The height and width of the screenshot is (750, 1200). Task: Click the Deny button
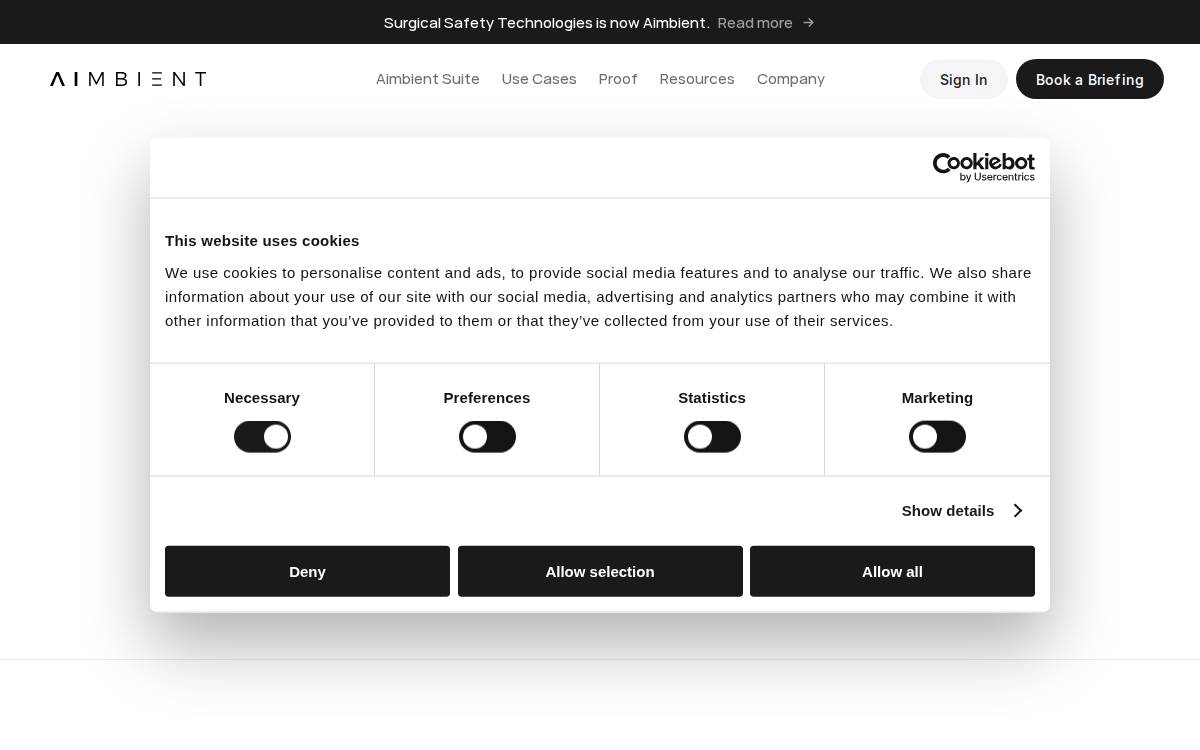pos(307,571)
